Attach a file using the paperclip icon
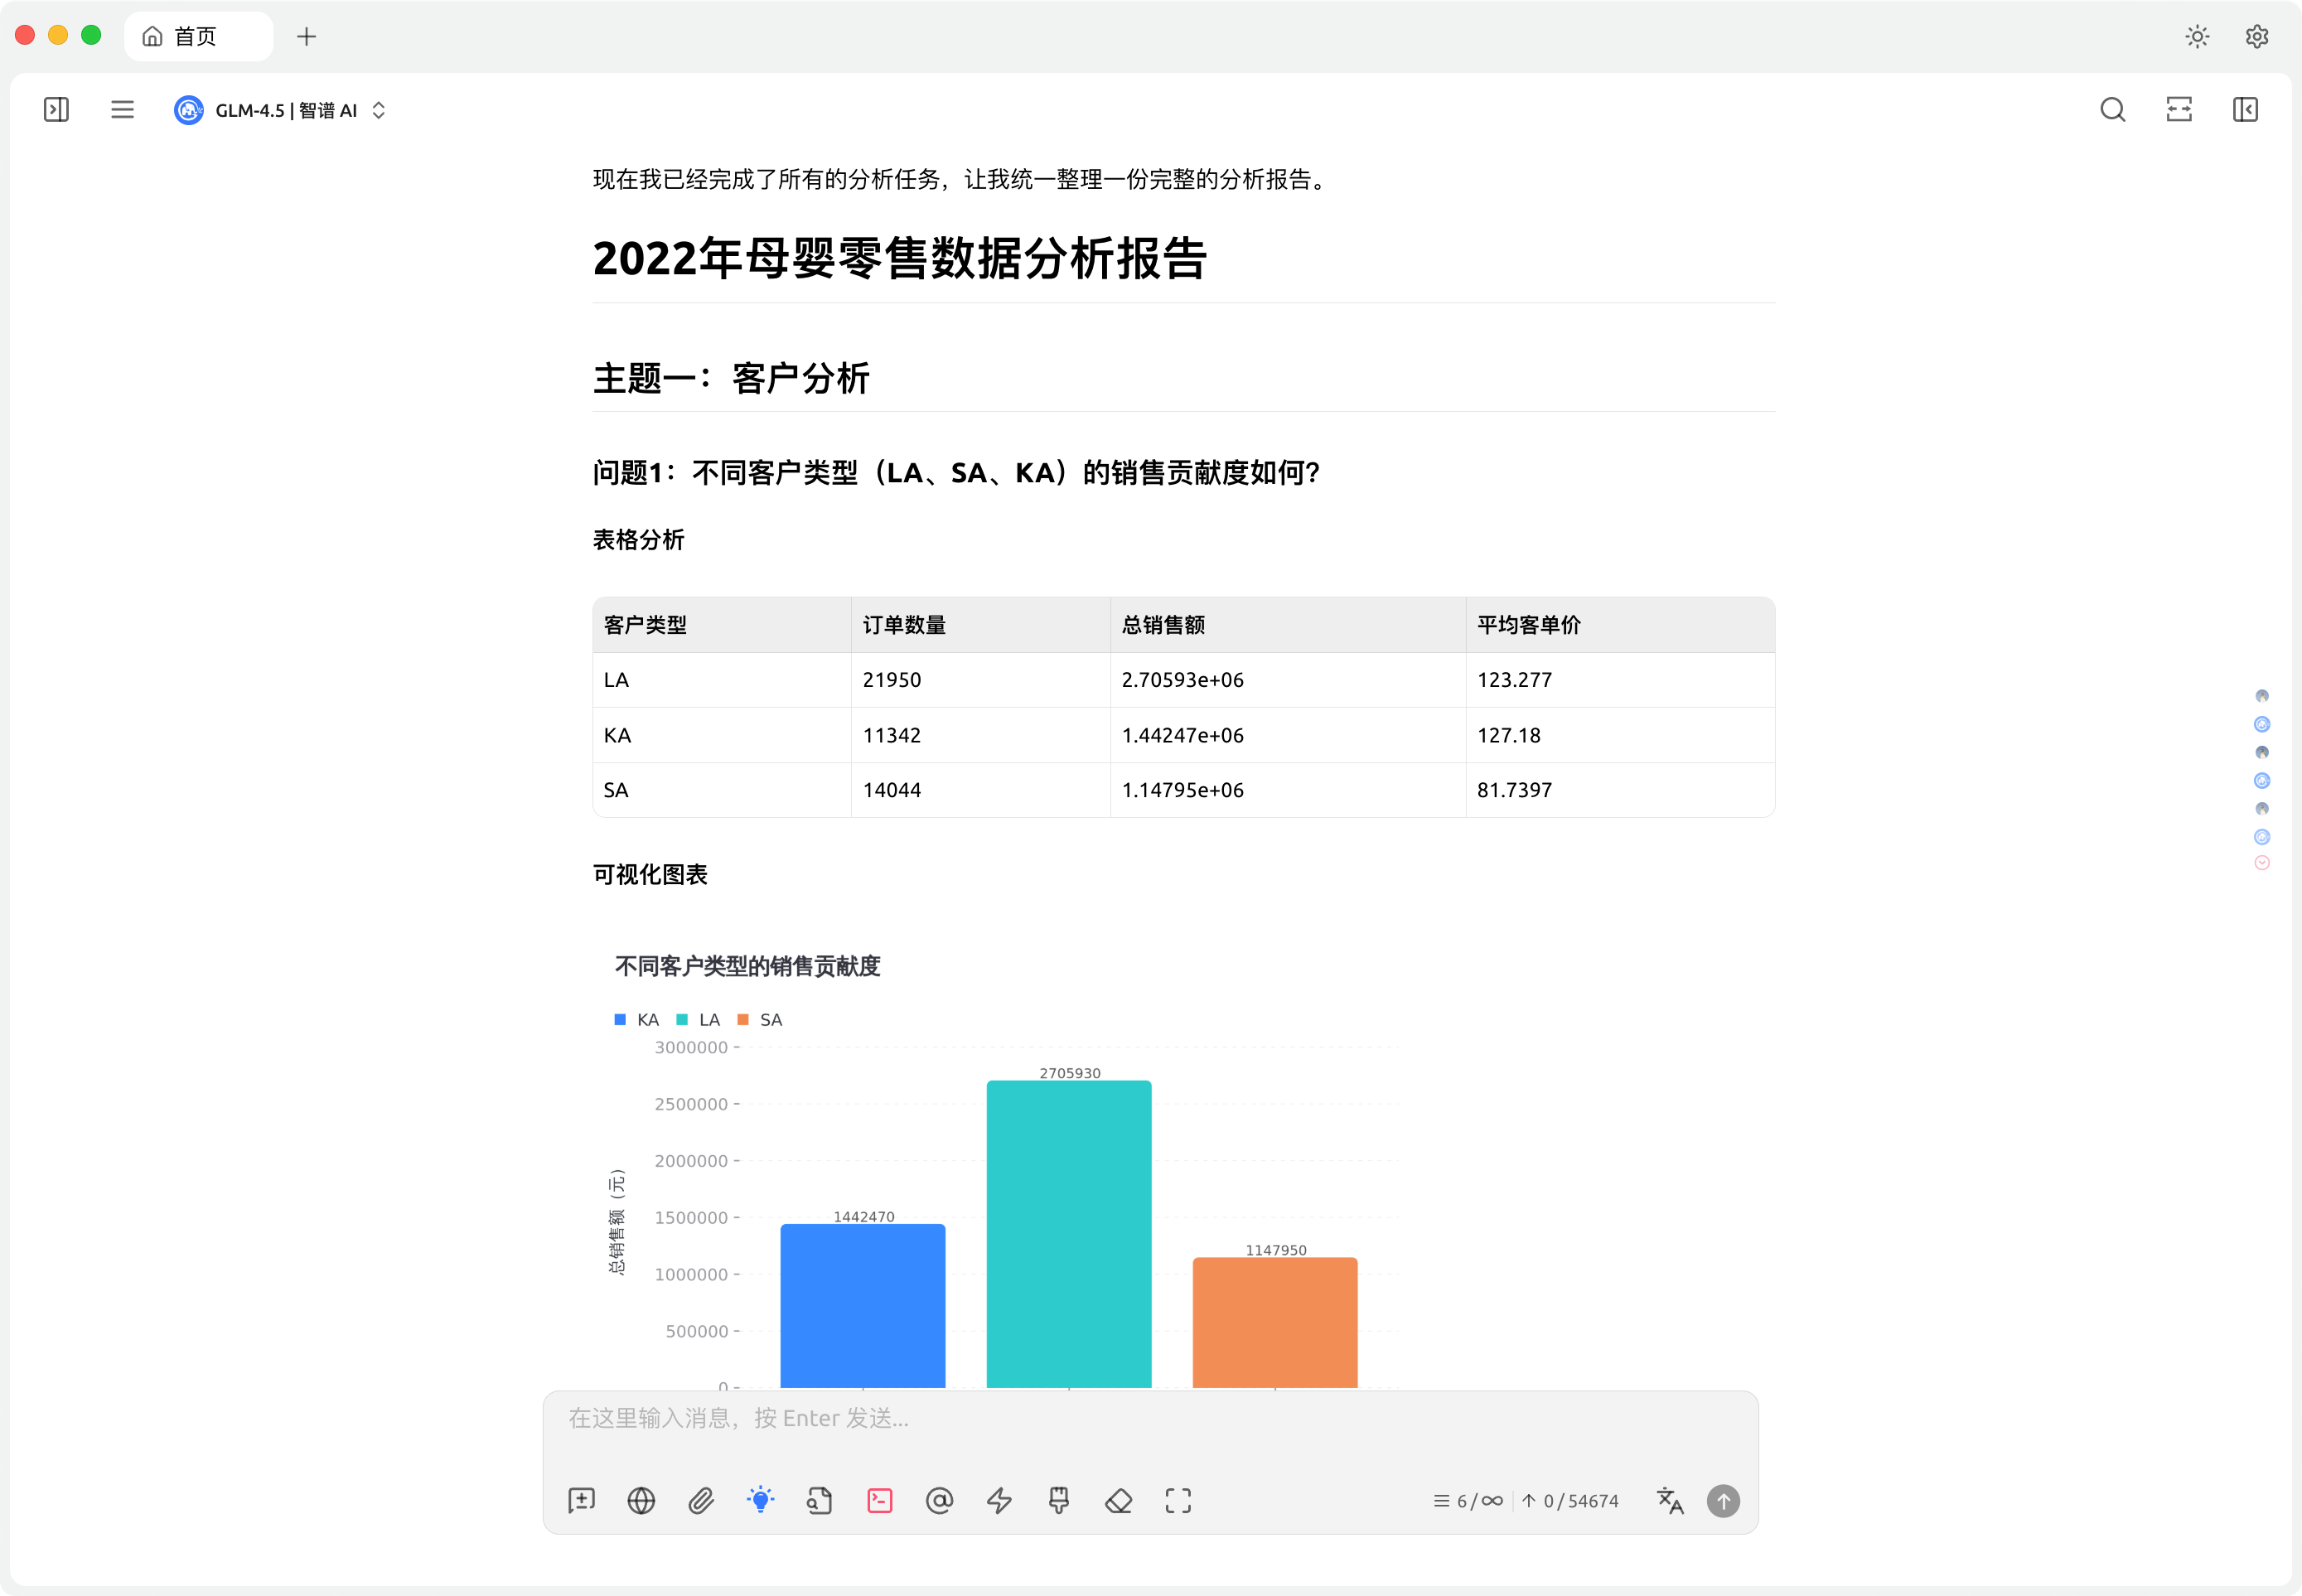The width and height of the screenshot is (2302, 1596). (700, 1500)
